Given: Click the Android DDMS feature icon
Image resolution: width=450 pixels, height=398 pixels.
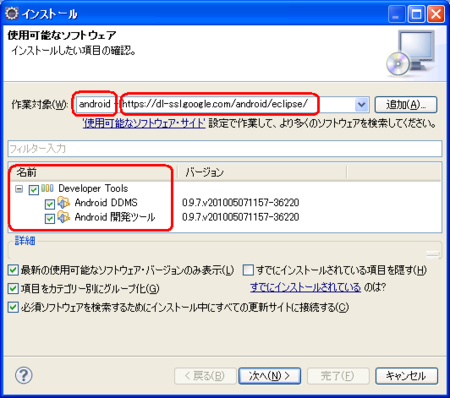Looking at the screenshot, I should tap(64, 202).
